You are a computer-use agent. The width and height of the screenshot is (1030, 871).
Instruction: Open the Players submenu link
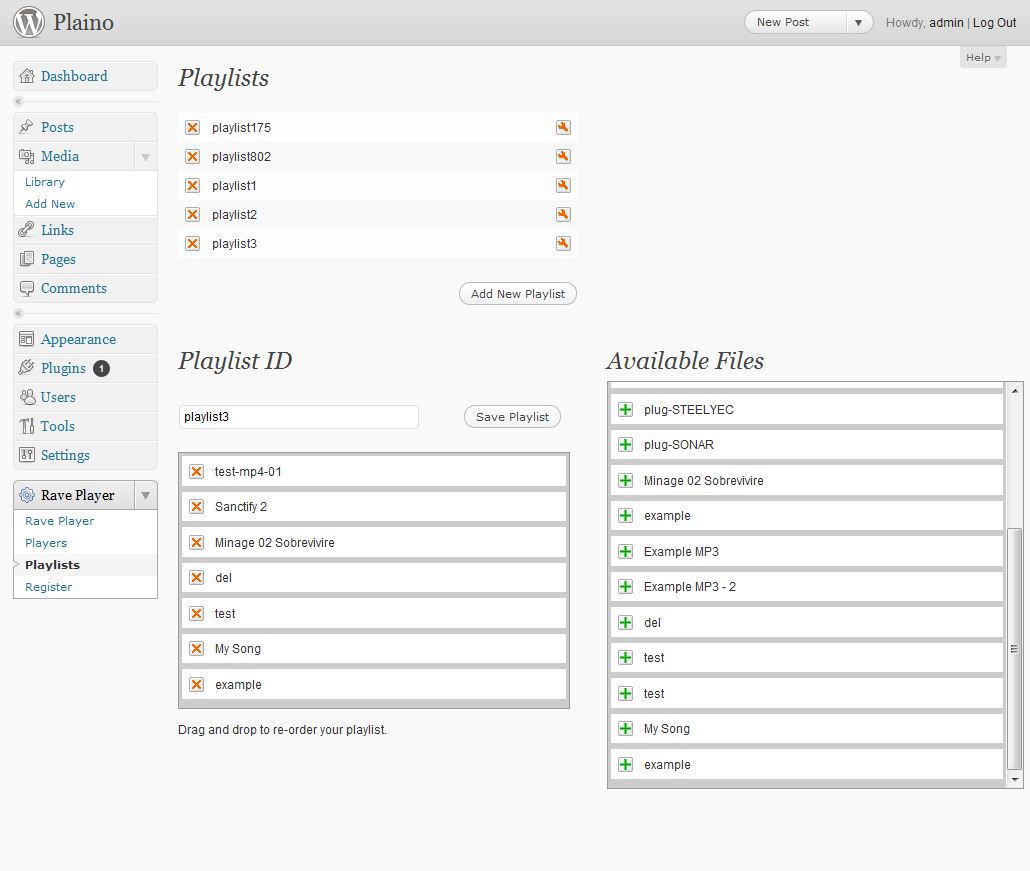(x=46, y=543)
